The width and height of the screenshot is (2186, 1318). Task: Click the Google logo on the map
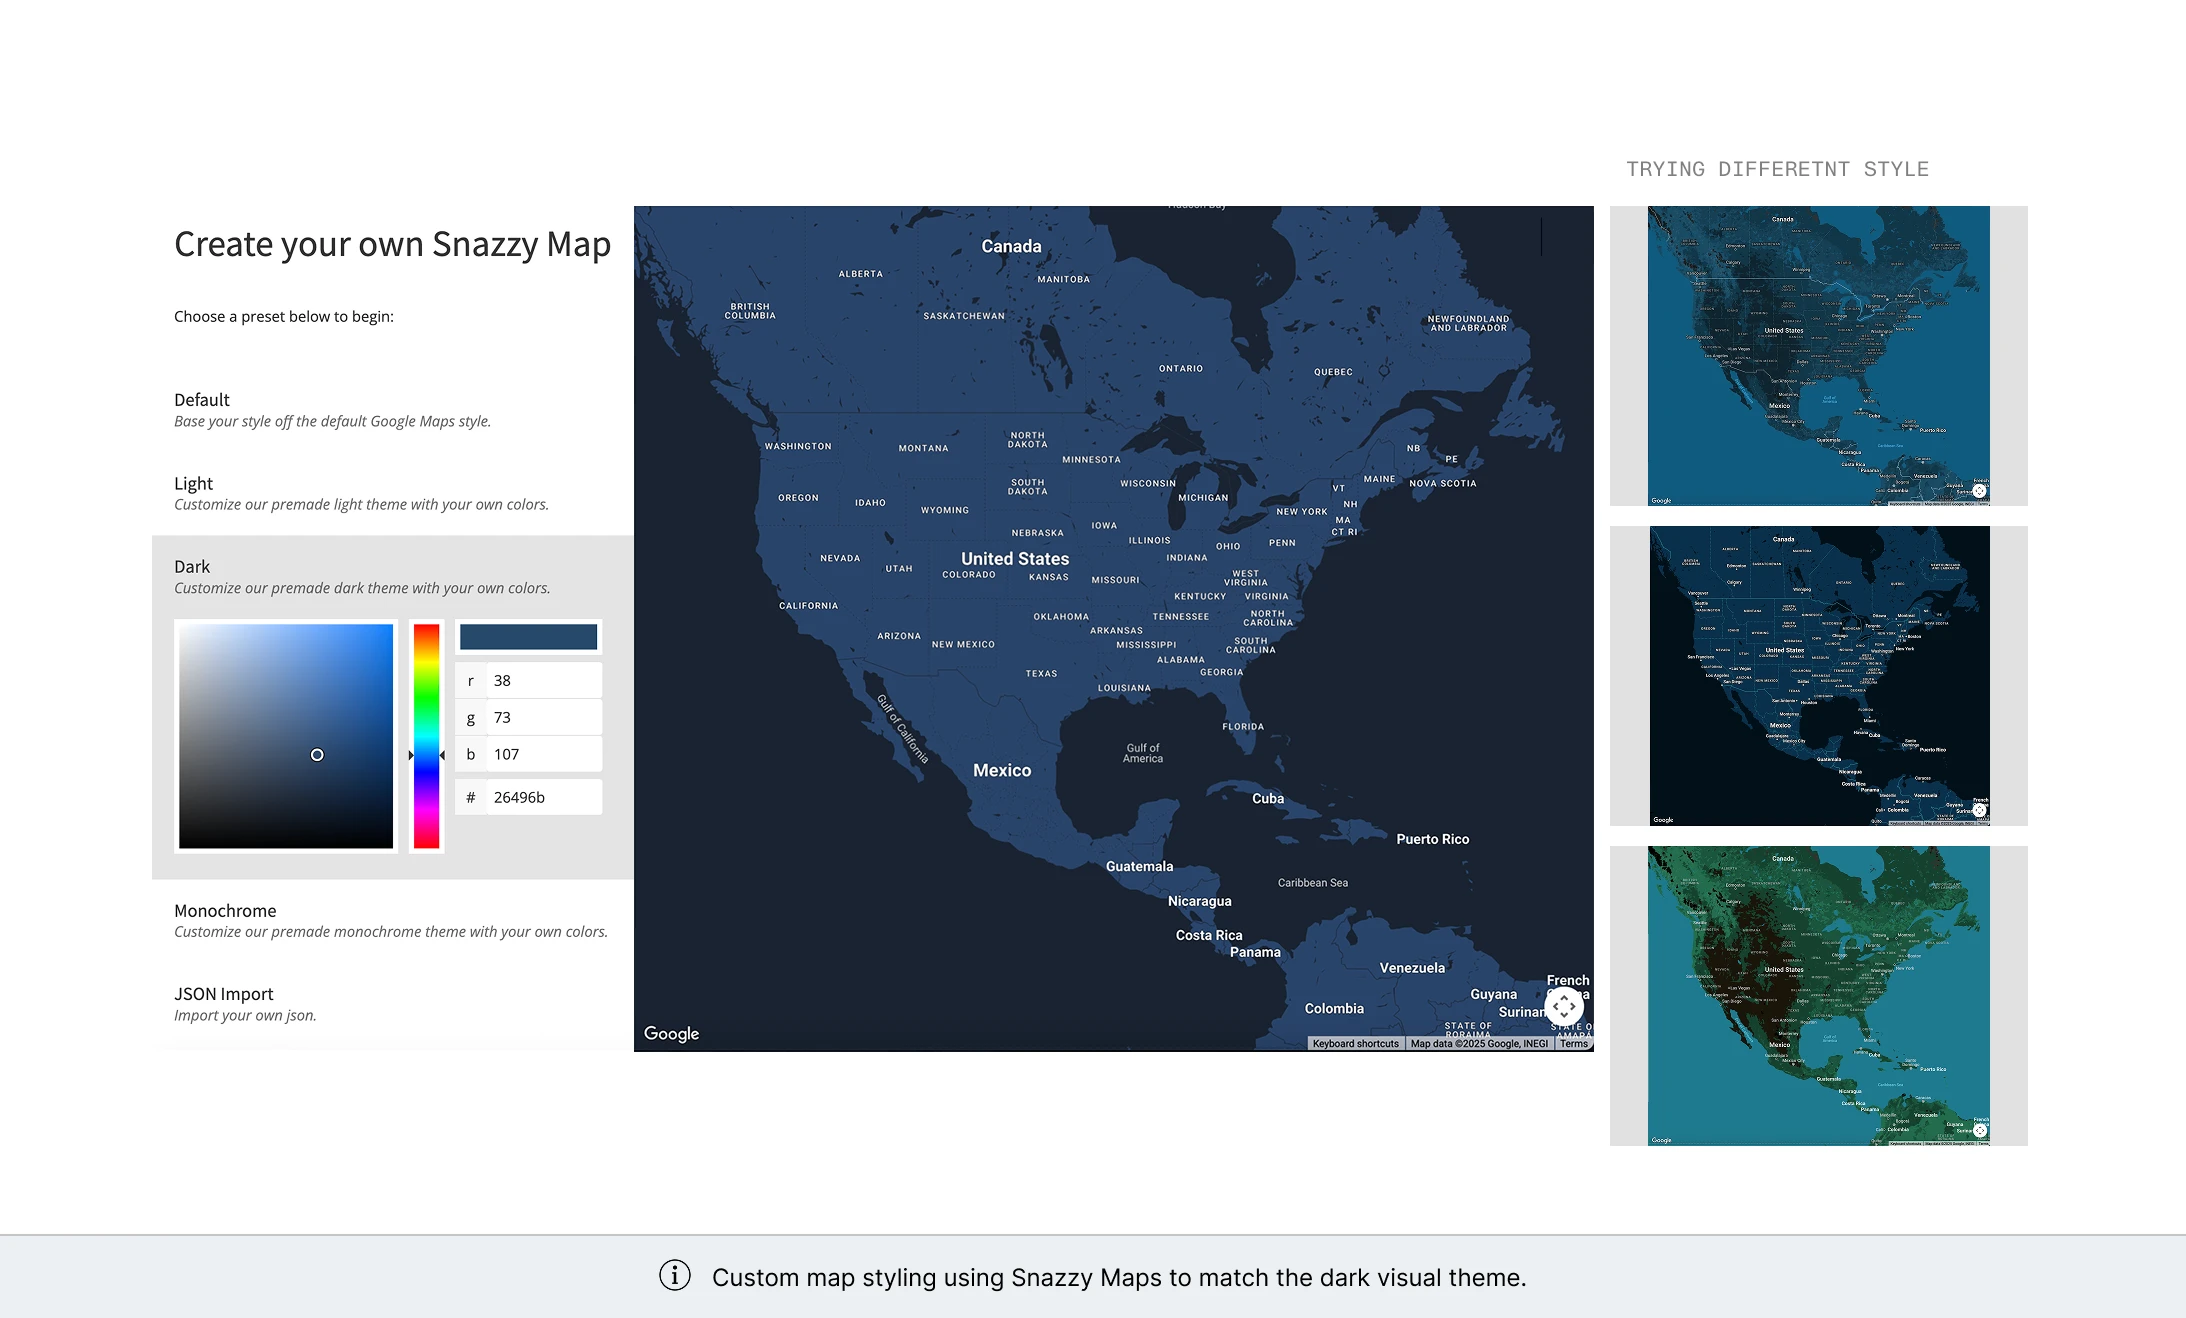point(671,1033)
